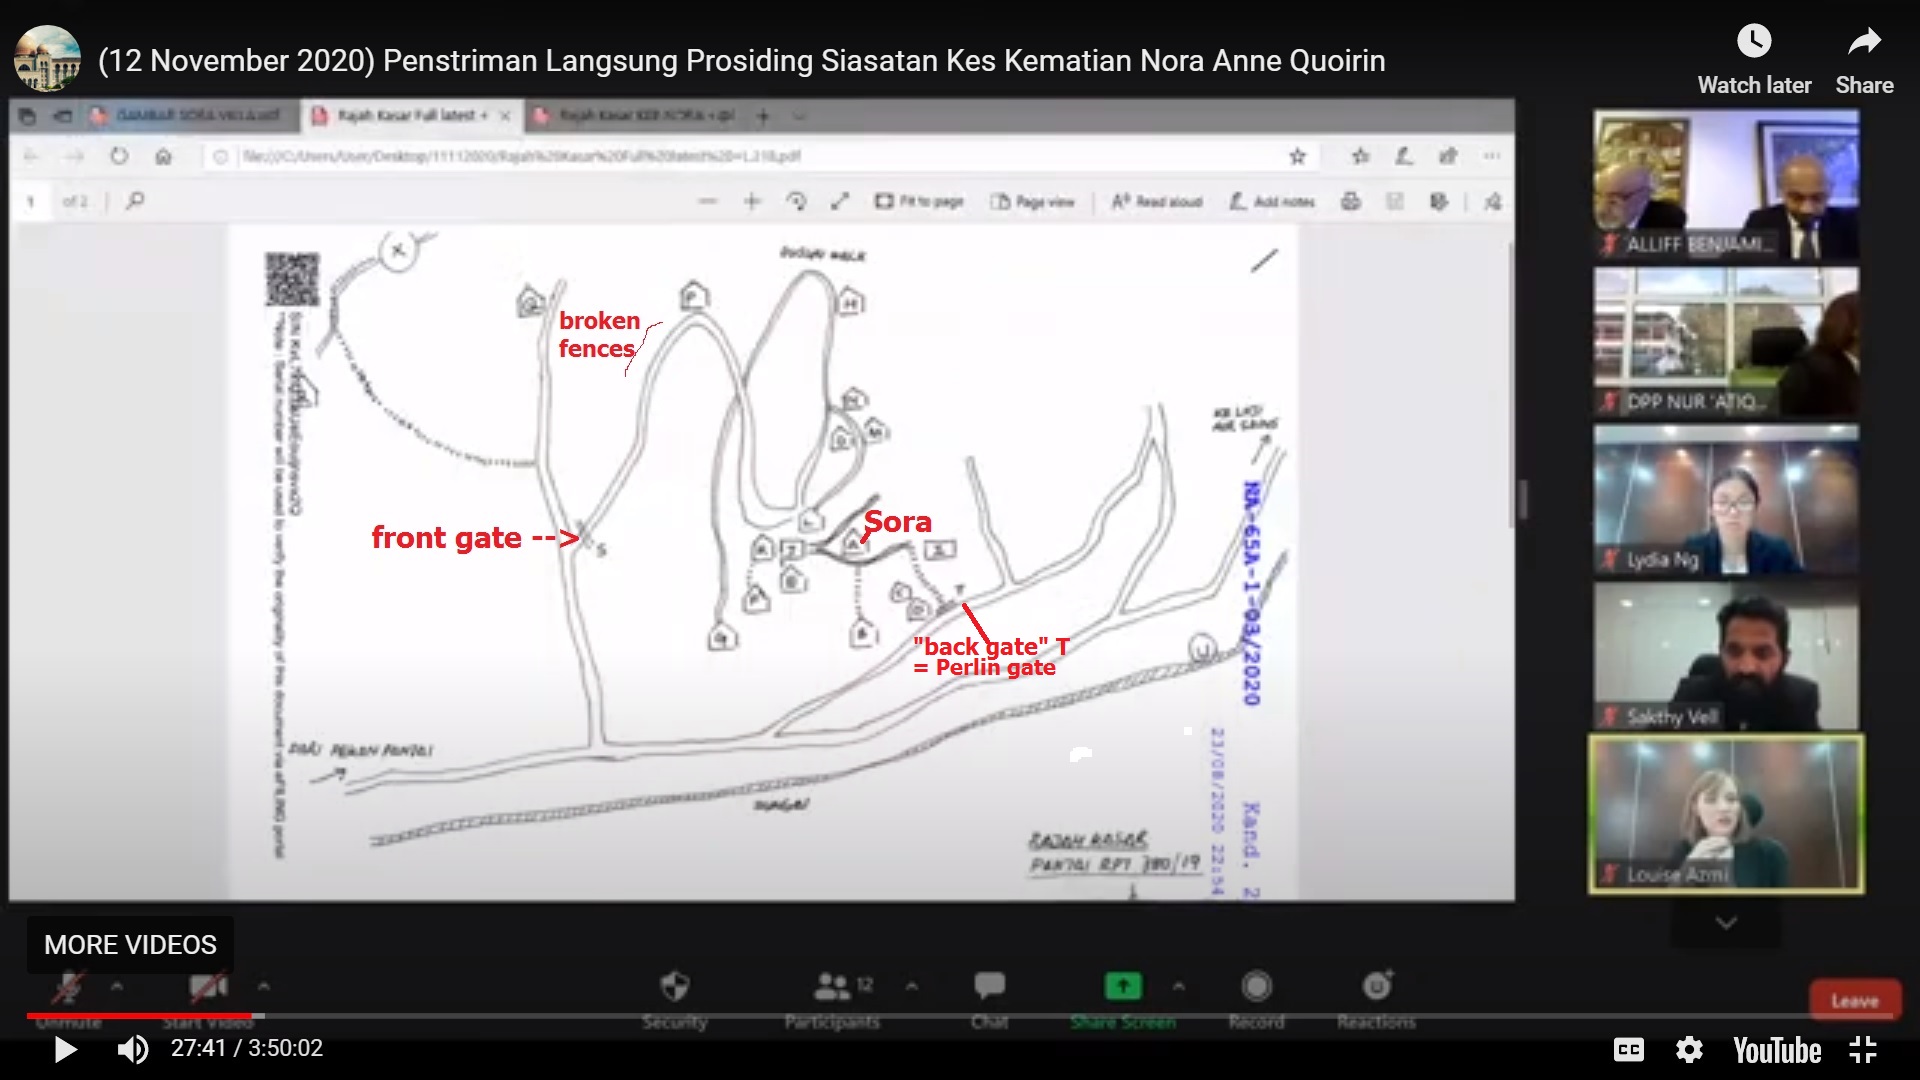Open YouTube settings gear

1689,1049
